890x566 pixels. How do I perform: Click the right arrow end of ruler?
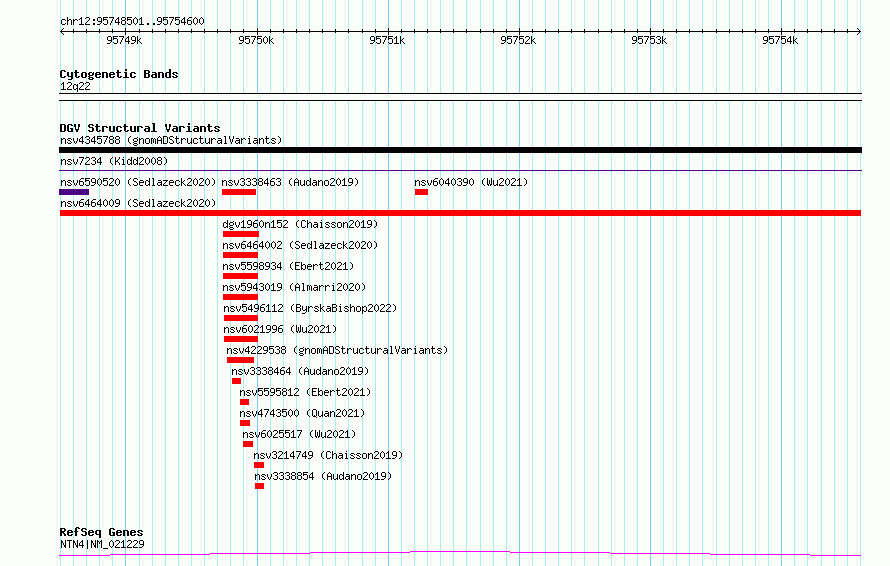859,32
